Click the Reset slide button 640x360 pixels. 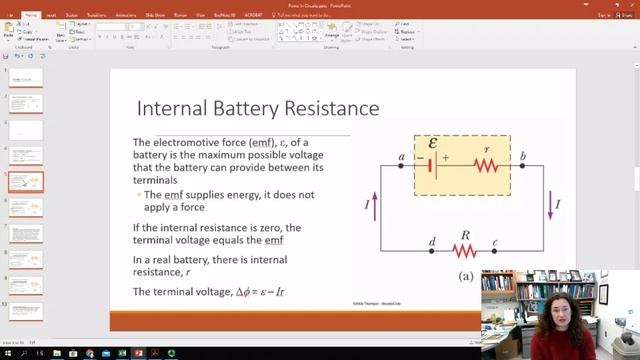tap(77, 31)
